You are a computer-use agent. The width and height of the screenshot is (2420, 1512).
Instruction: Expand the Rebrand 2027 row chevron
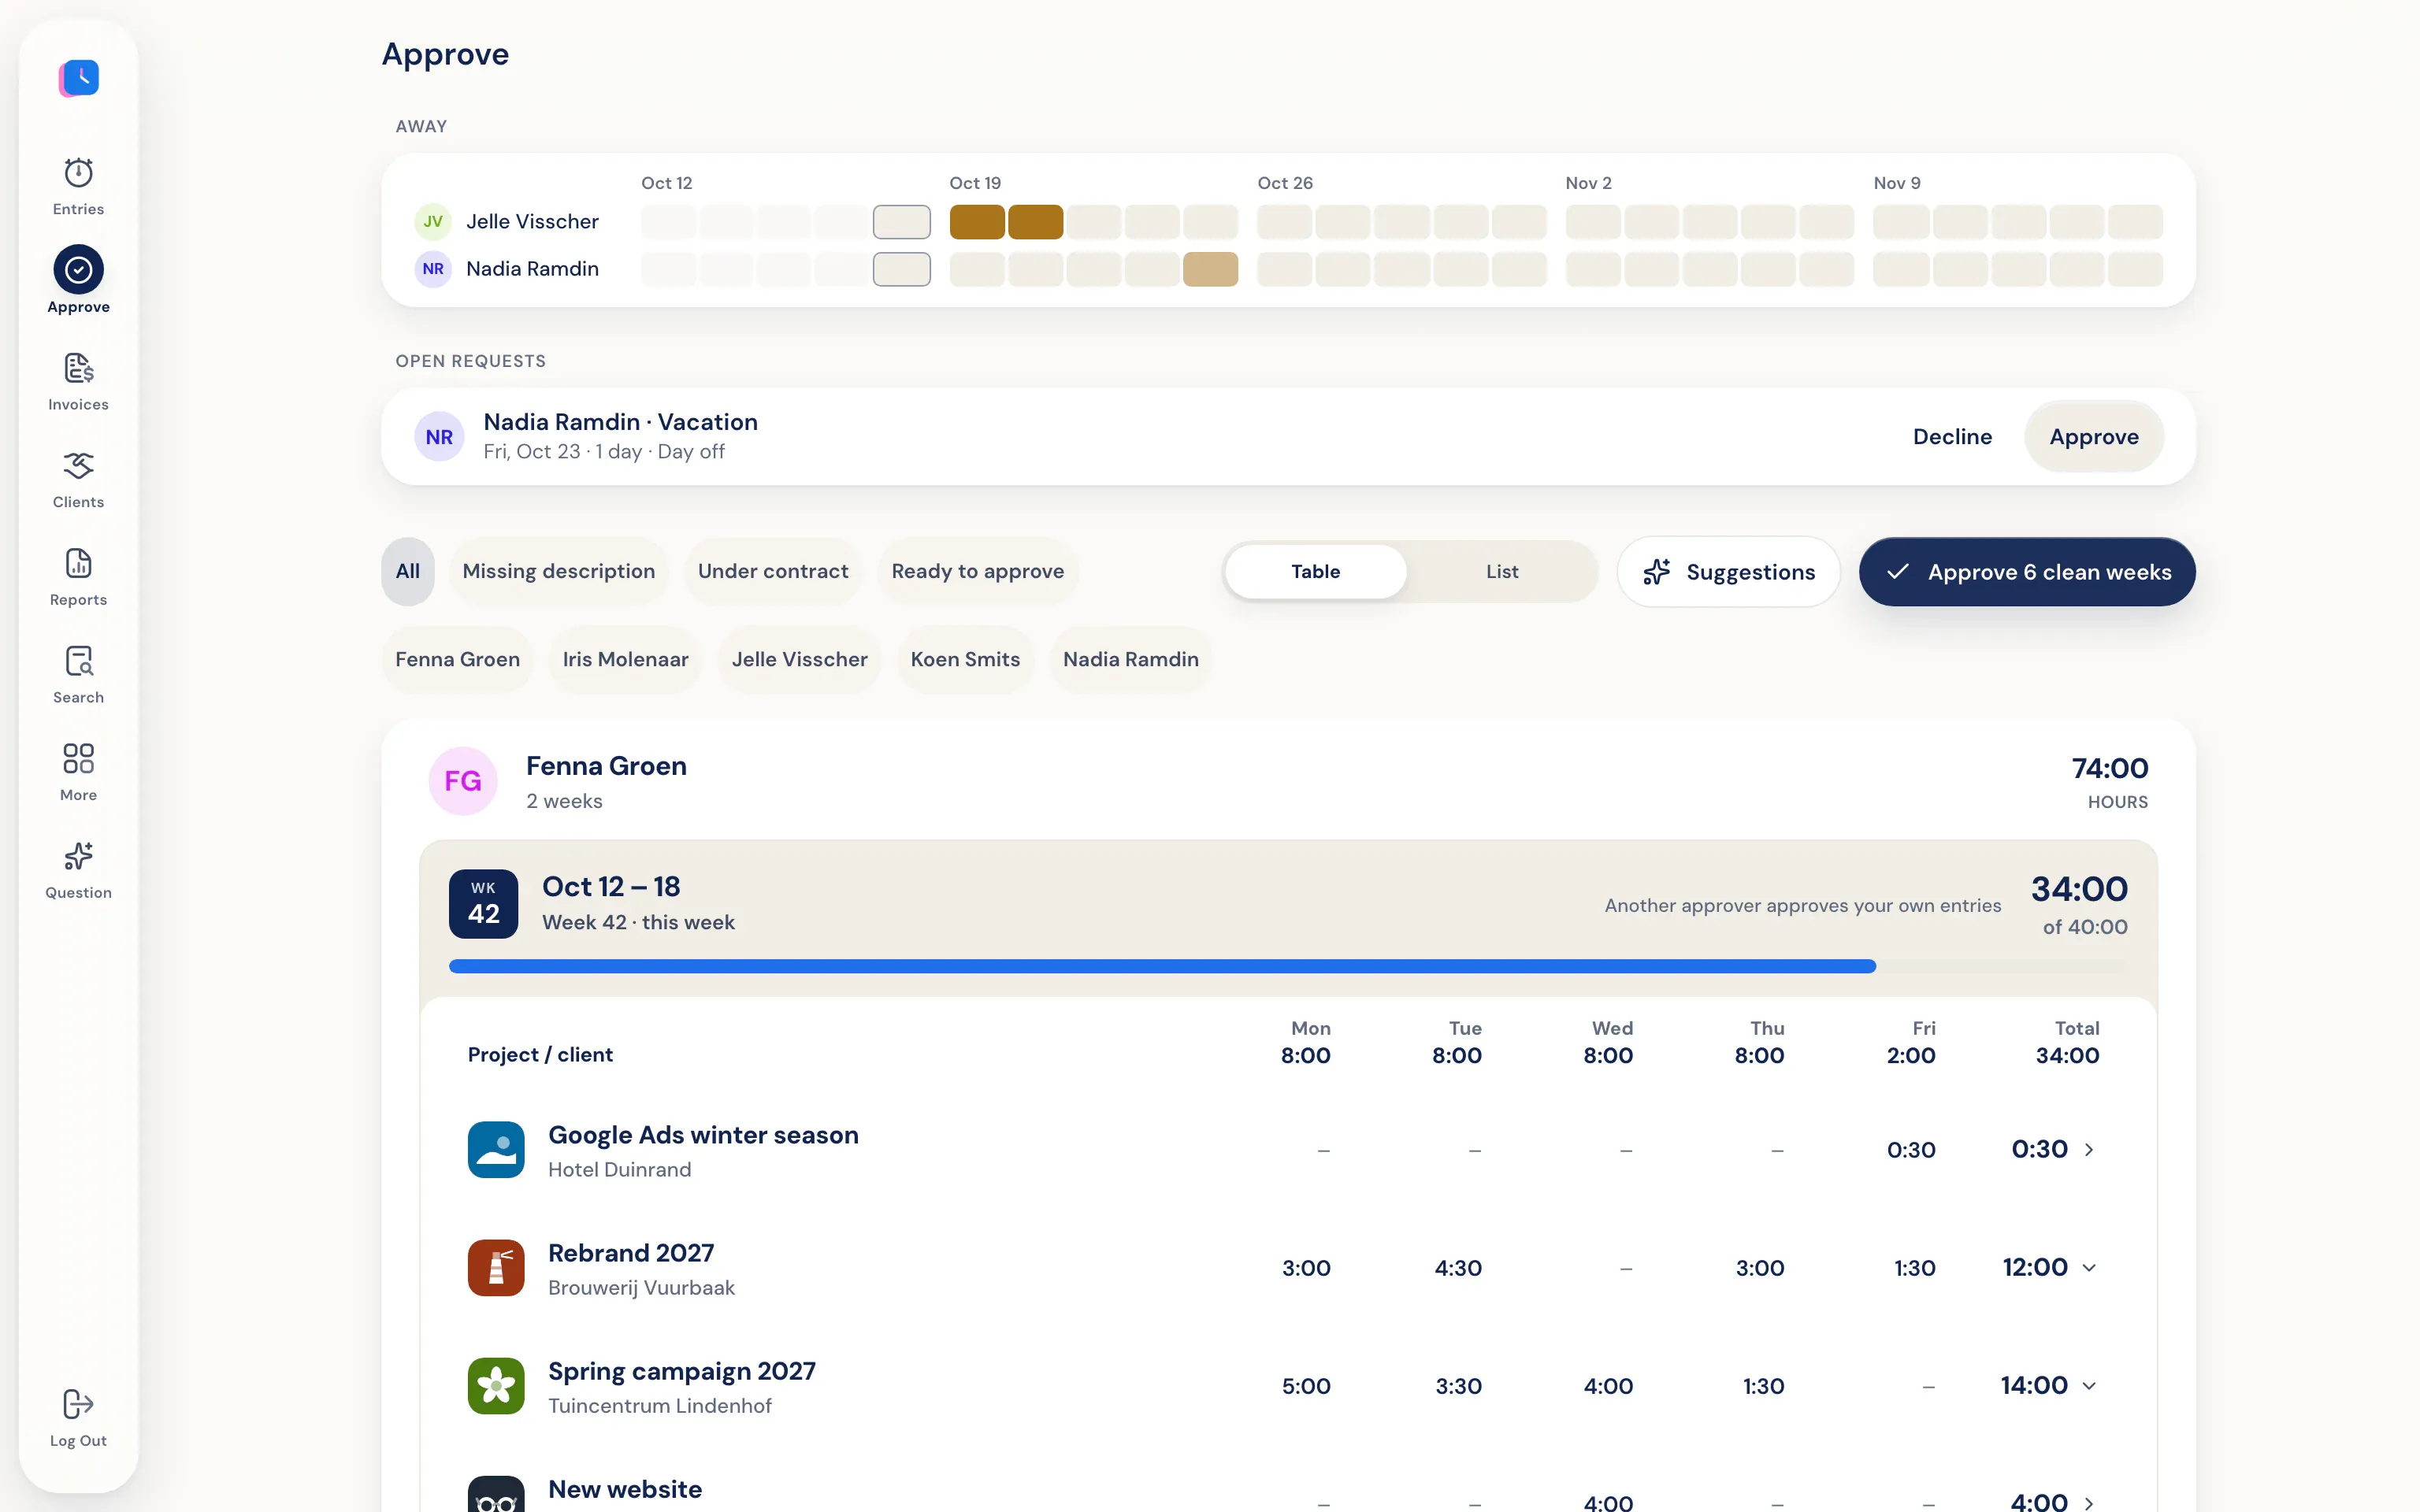pos(2089,1268)
